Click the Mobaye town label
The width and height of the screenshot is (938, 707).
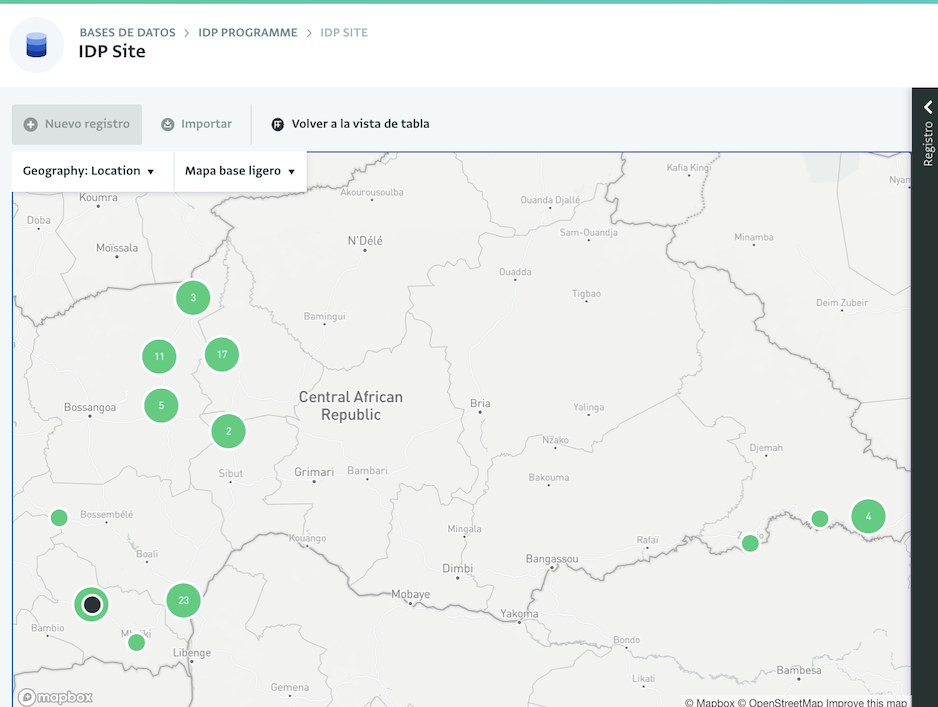pos(410,594)
